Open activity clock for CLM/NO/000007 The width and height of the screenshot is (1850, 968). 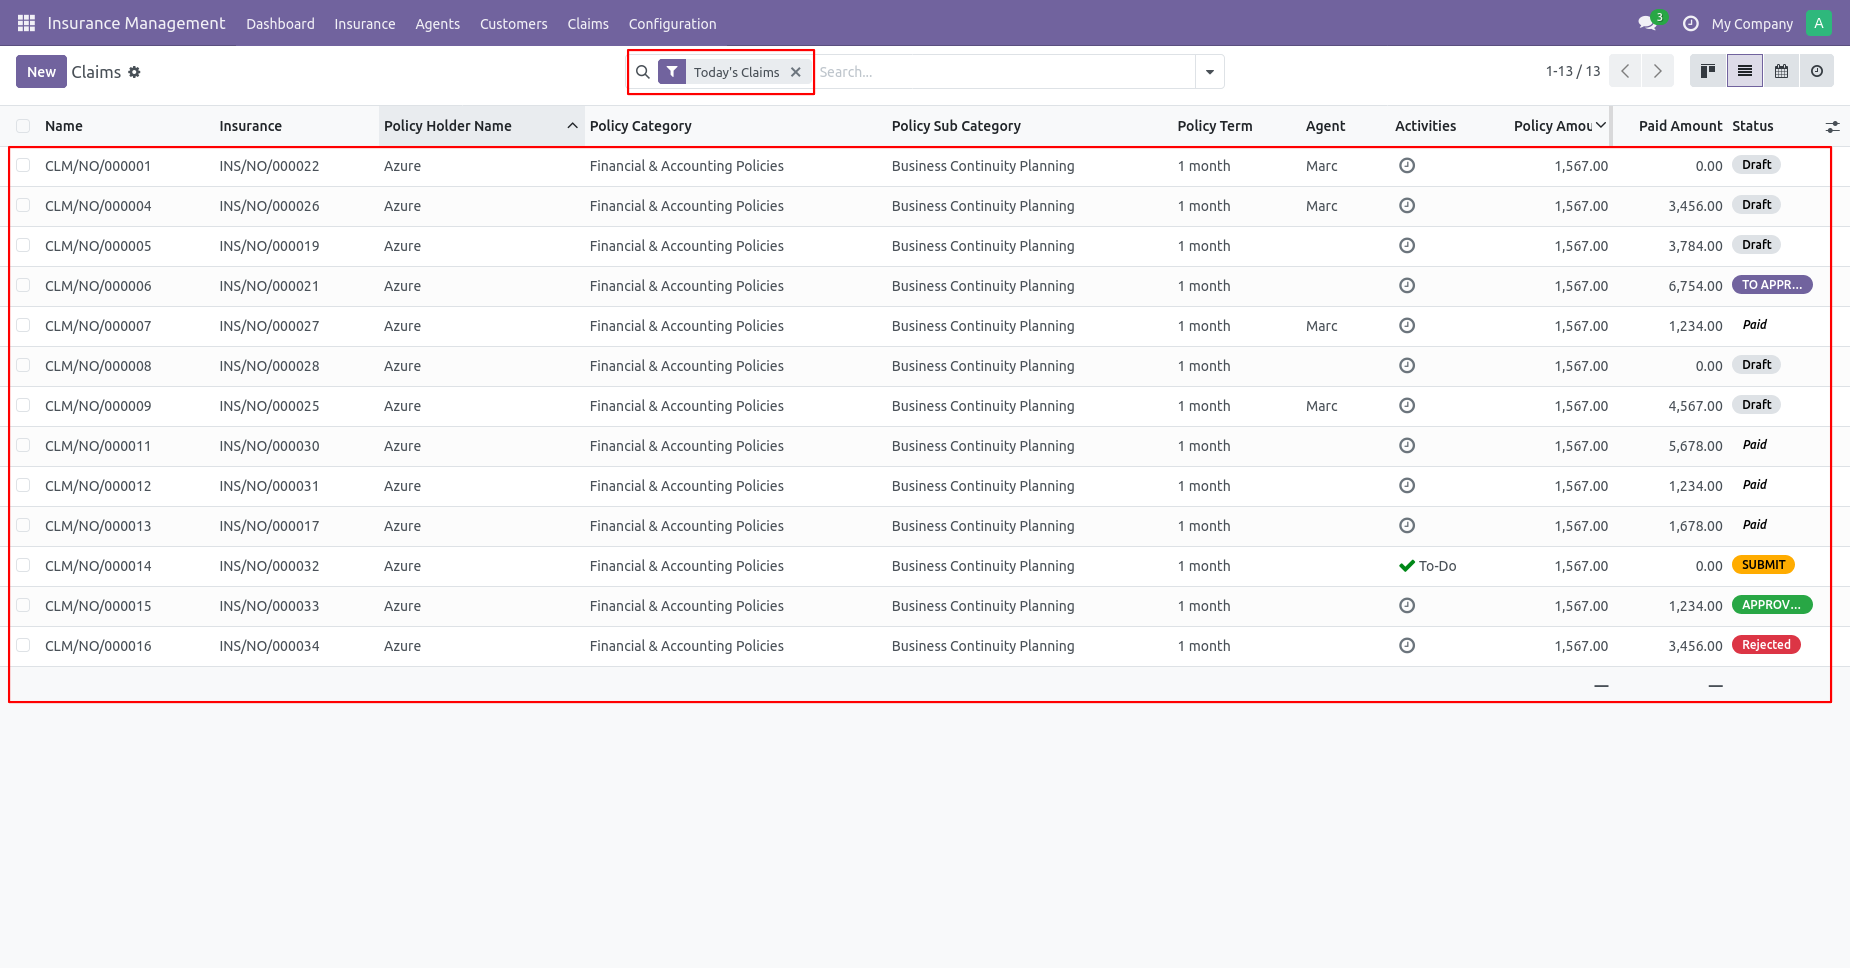coord(1407,326)
